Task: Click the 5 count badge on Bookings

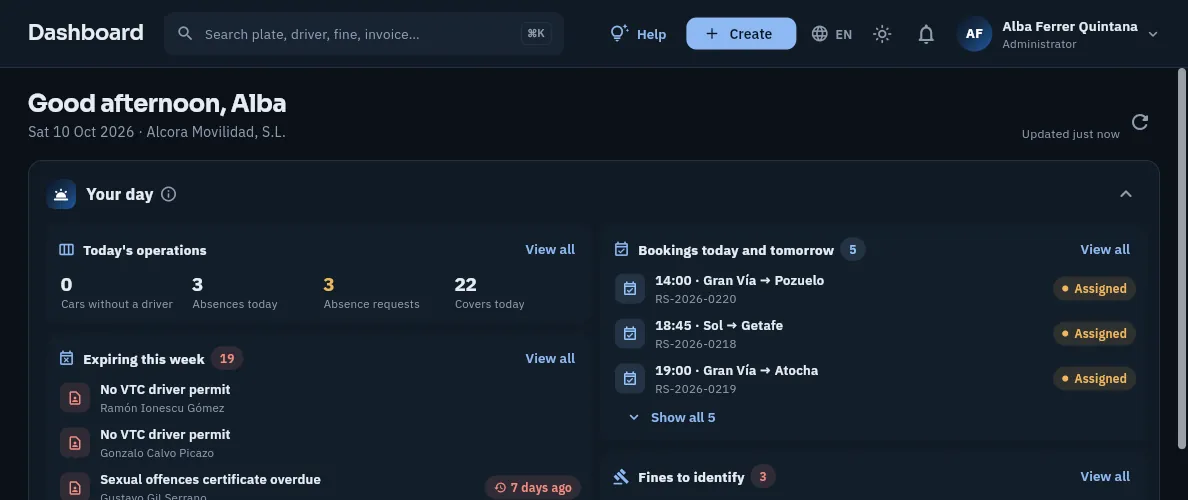Action: click(x=852, y=249)
